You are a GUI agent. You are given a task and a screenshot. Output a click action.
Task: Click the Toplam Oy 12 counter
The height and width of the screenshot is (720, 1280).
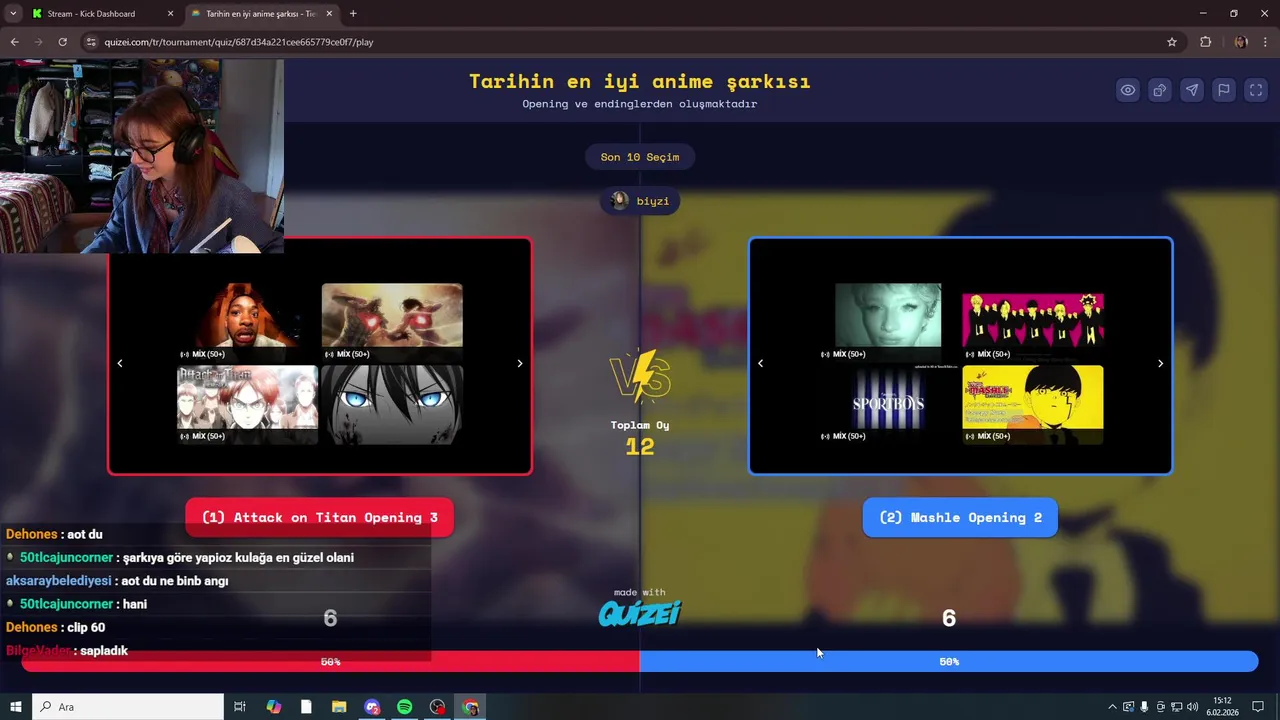coord(640,438)
